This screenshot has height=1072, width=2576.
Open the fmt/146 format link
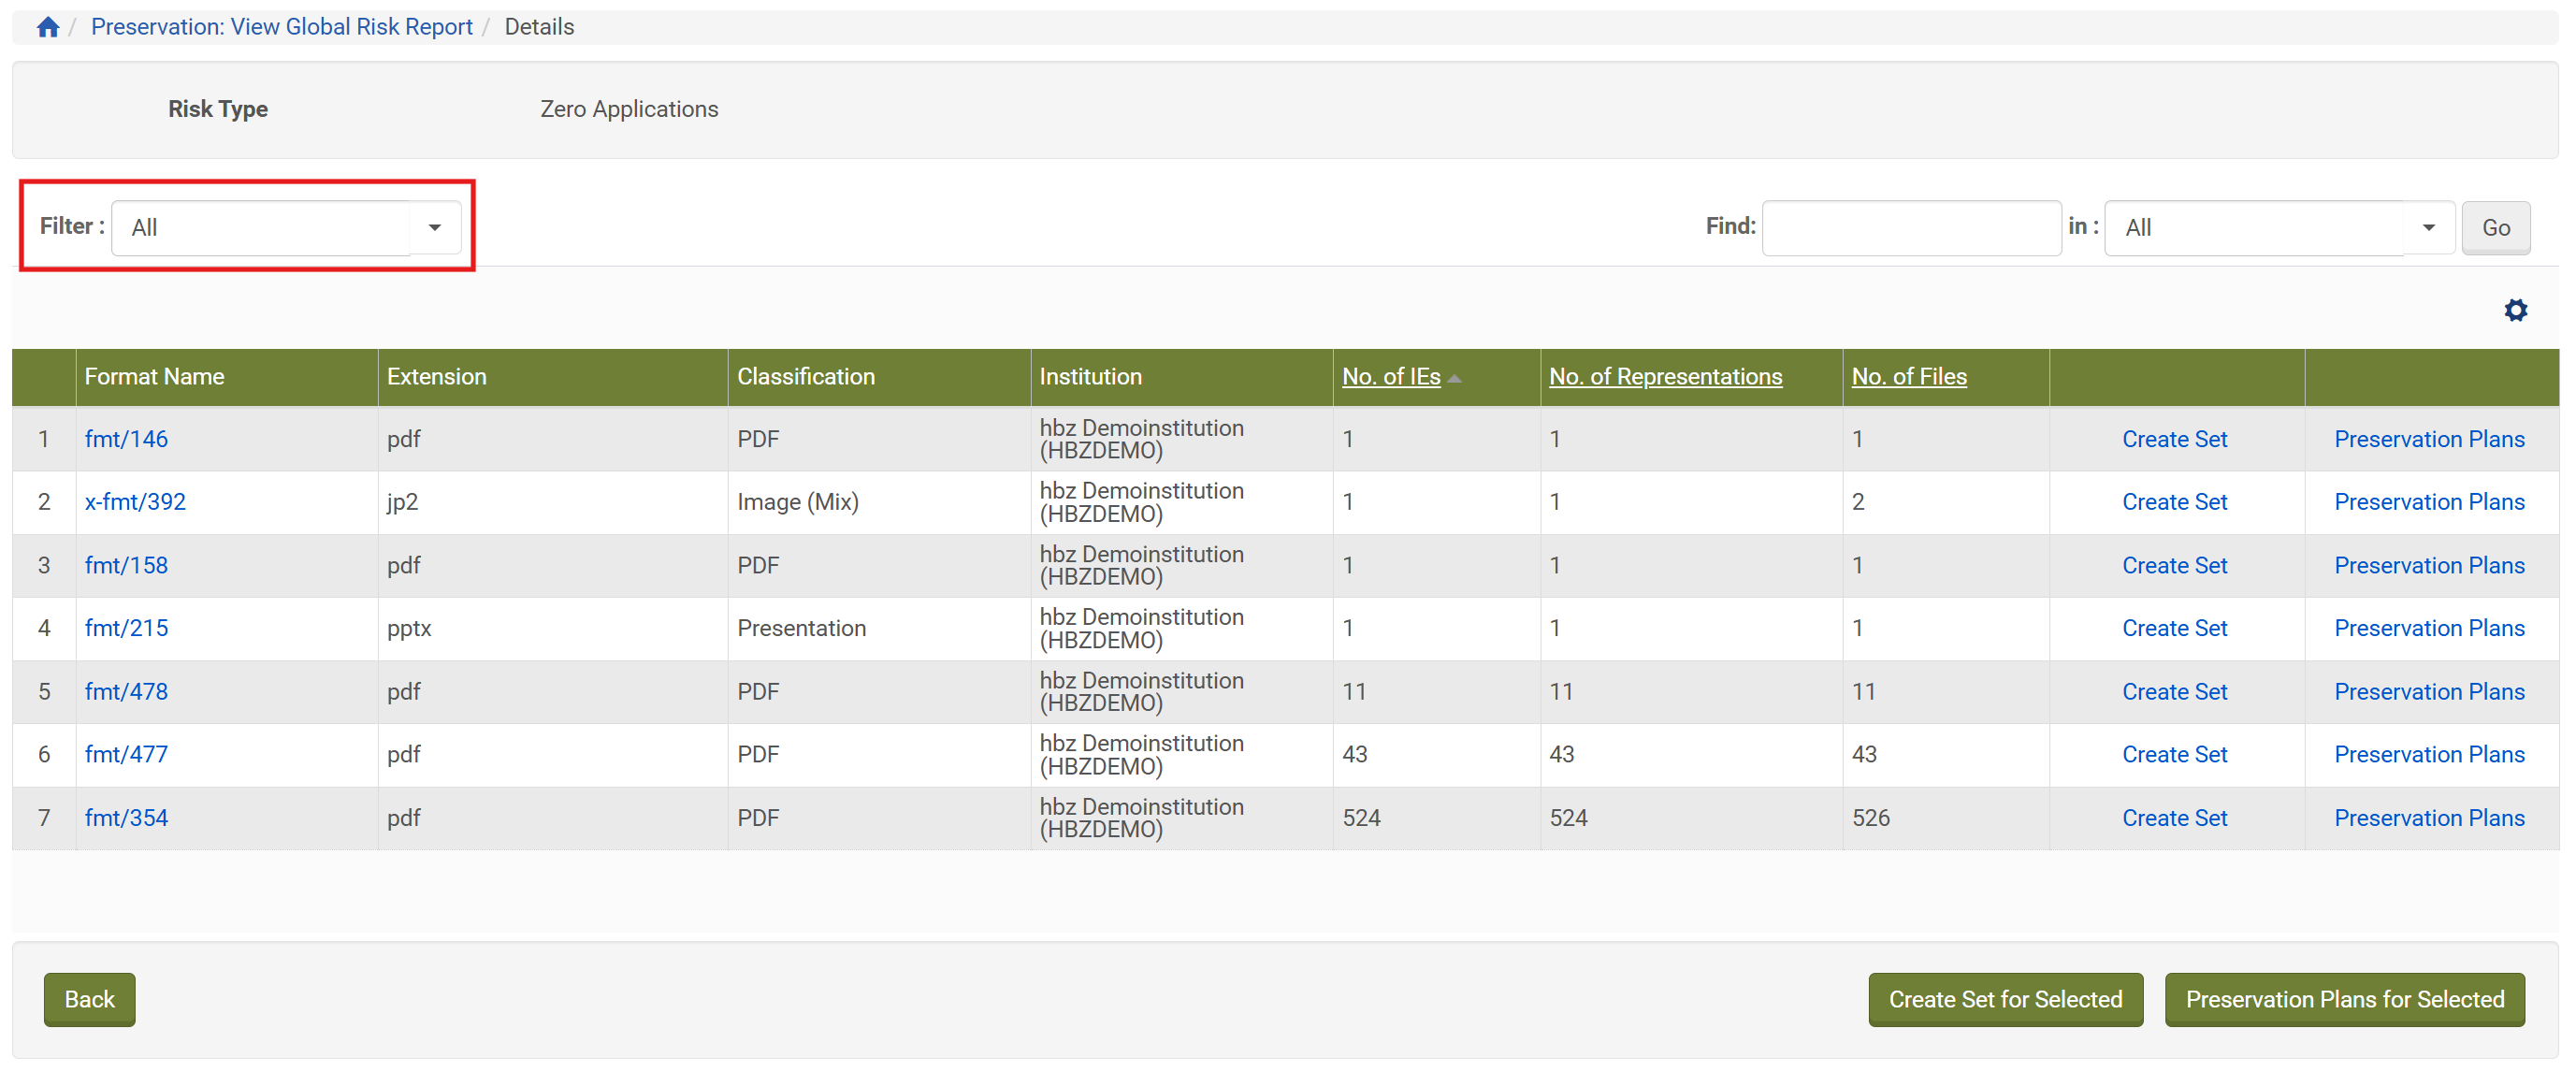(x=126, y=439)
